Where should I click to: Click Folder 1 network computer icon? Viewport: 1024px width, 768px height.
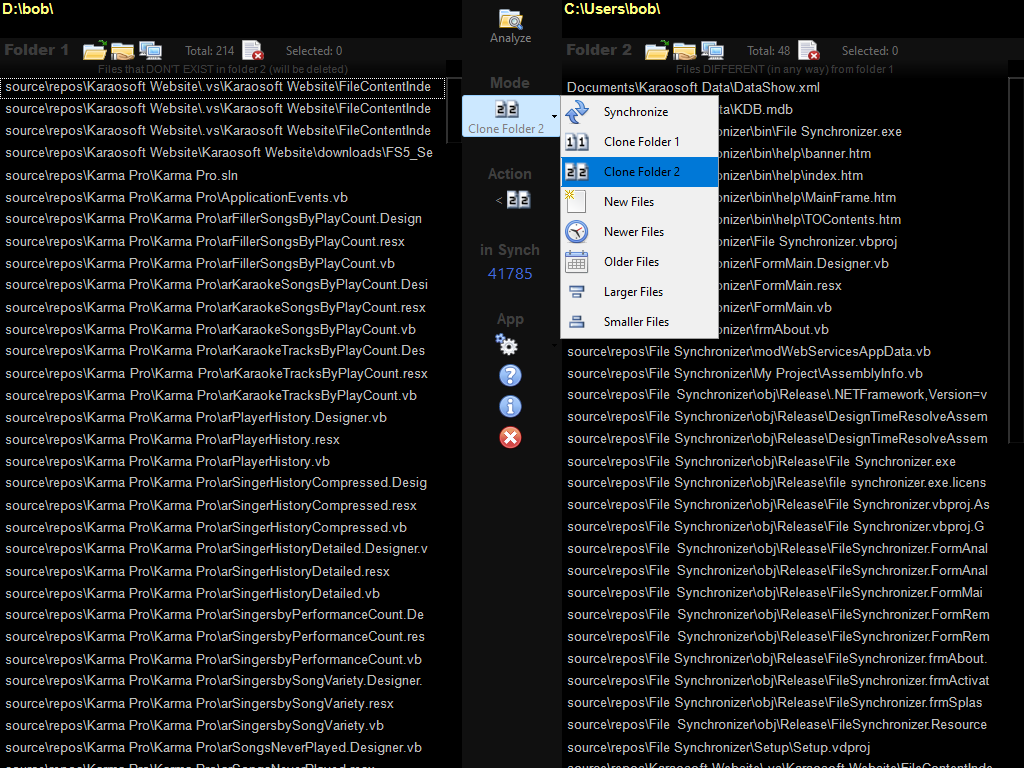point(151,50)
